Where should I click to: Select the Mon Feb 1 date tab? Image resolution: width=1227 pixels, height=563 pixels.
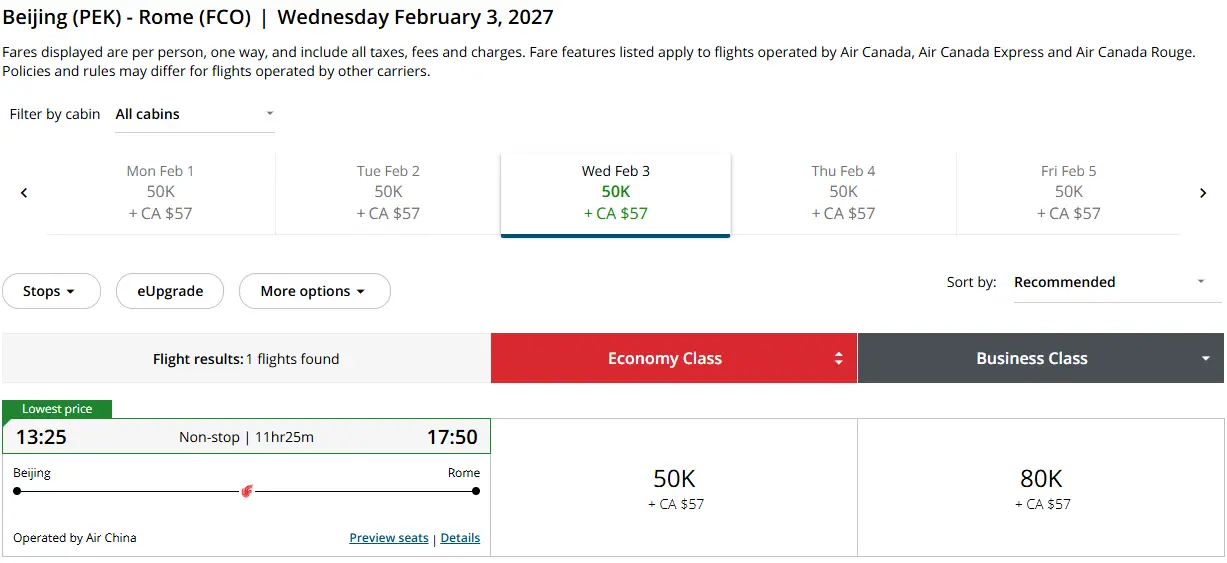(161, 192)
